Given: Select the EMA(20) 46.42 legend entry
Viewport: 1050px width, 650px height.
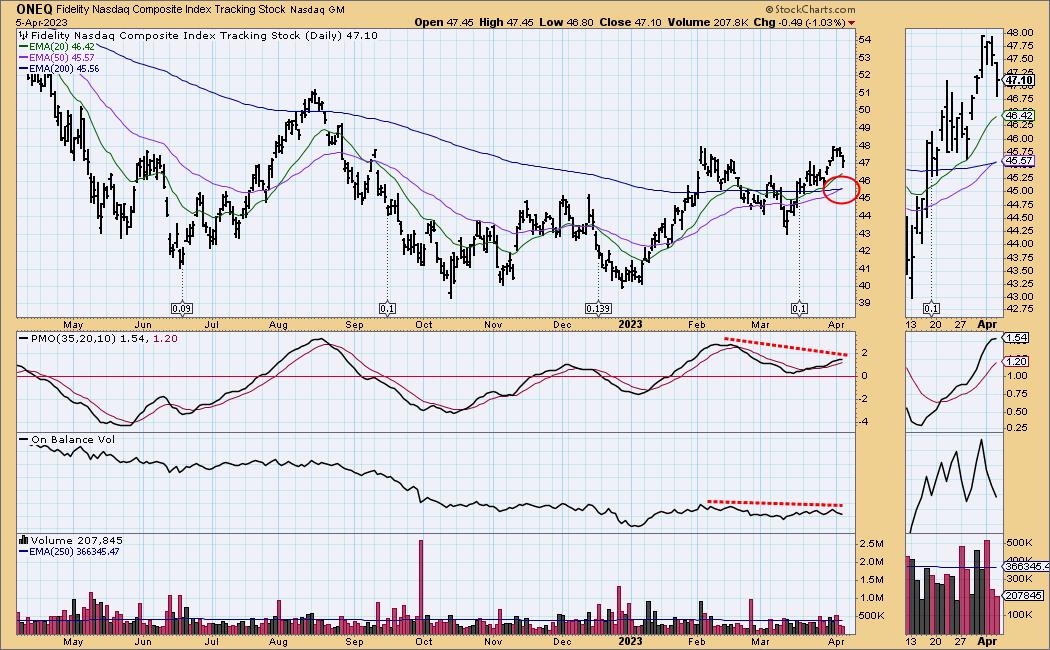Looking at the screenshot, I should (57, 47).
